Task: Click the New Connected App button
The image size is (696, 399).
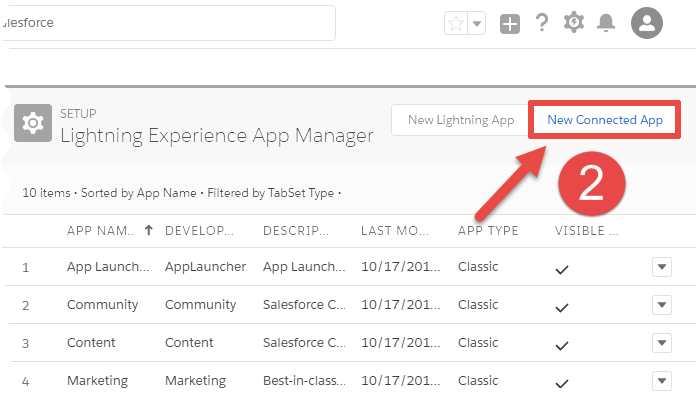Action: pyautogui.click(x=605, y=120)
